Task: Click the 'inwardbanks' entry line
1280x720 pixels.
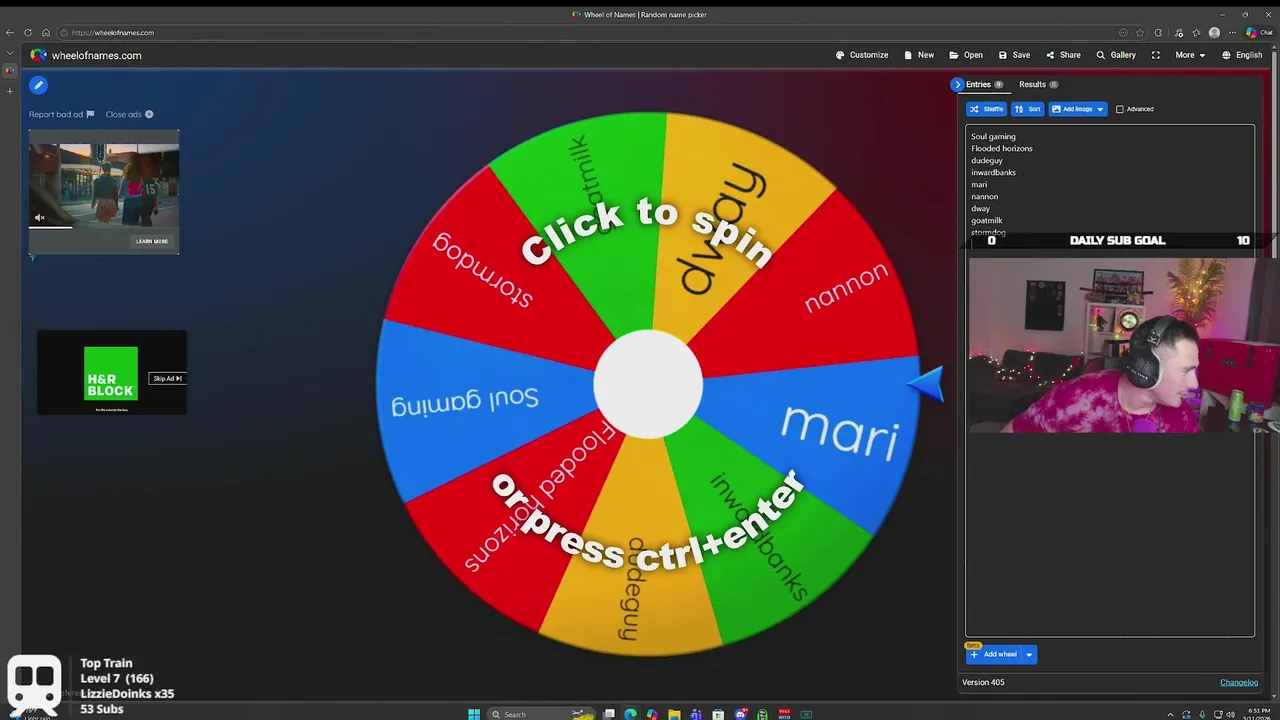Action: [993, 172]
